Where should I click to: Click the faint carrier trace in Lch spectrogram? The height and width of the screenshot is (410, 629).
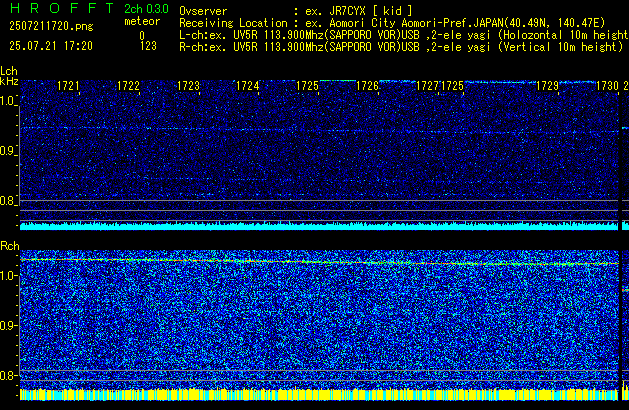click(x=319, y=130)
